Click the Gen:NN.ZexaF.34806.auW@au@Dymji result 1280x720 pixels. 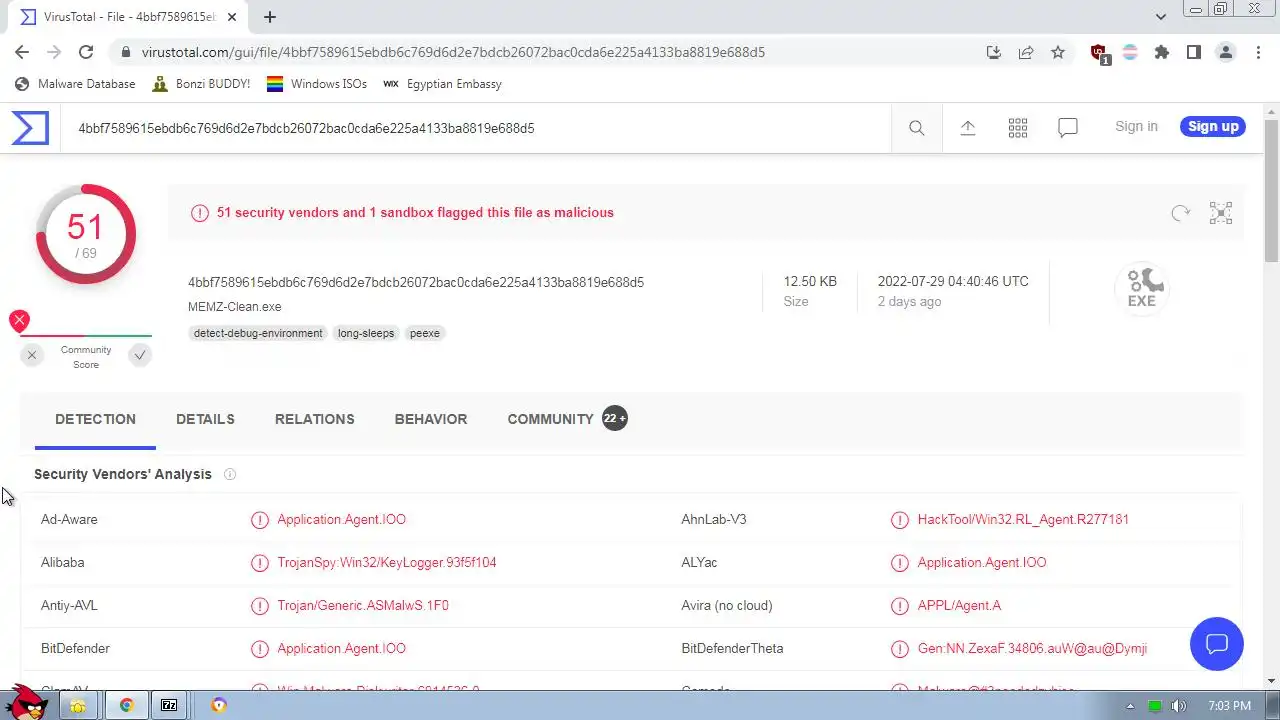1032,648
